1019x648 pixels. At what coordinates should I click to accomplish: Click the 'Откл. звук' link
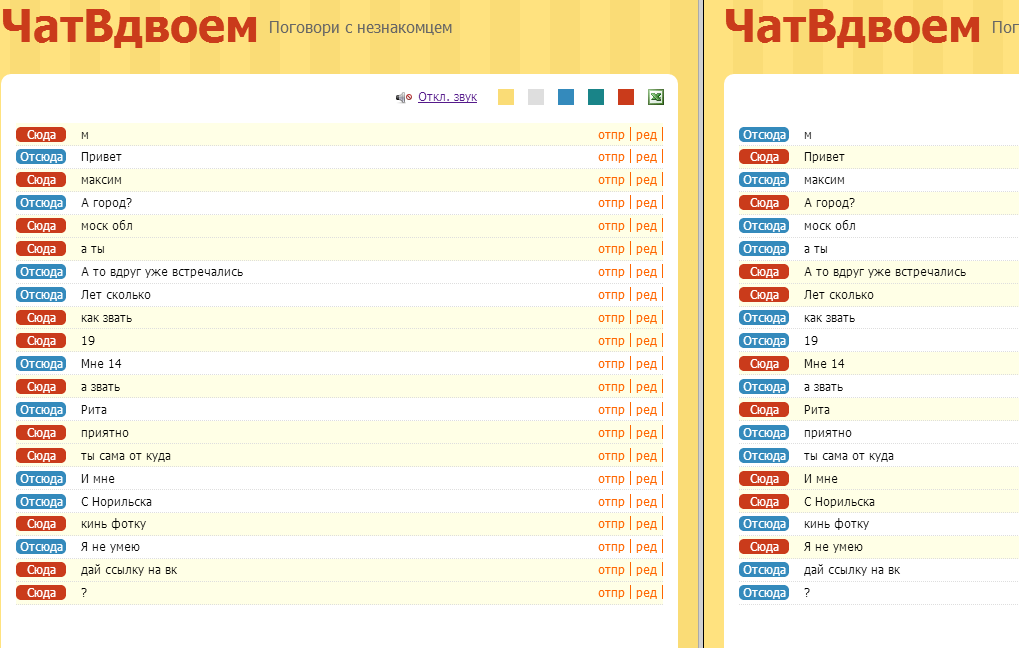pyautogui.click(x=447, y=97)
